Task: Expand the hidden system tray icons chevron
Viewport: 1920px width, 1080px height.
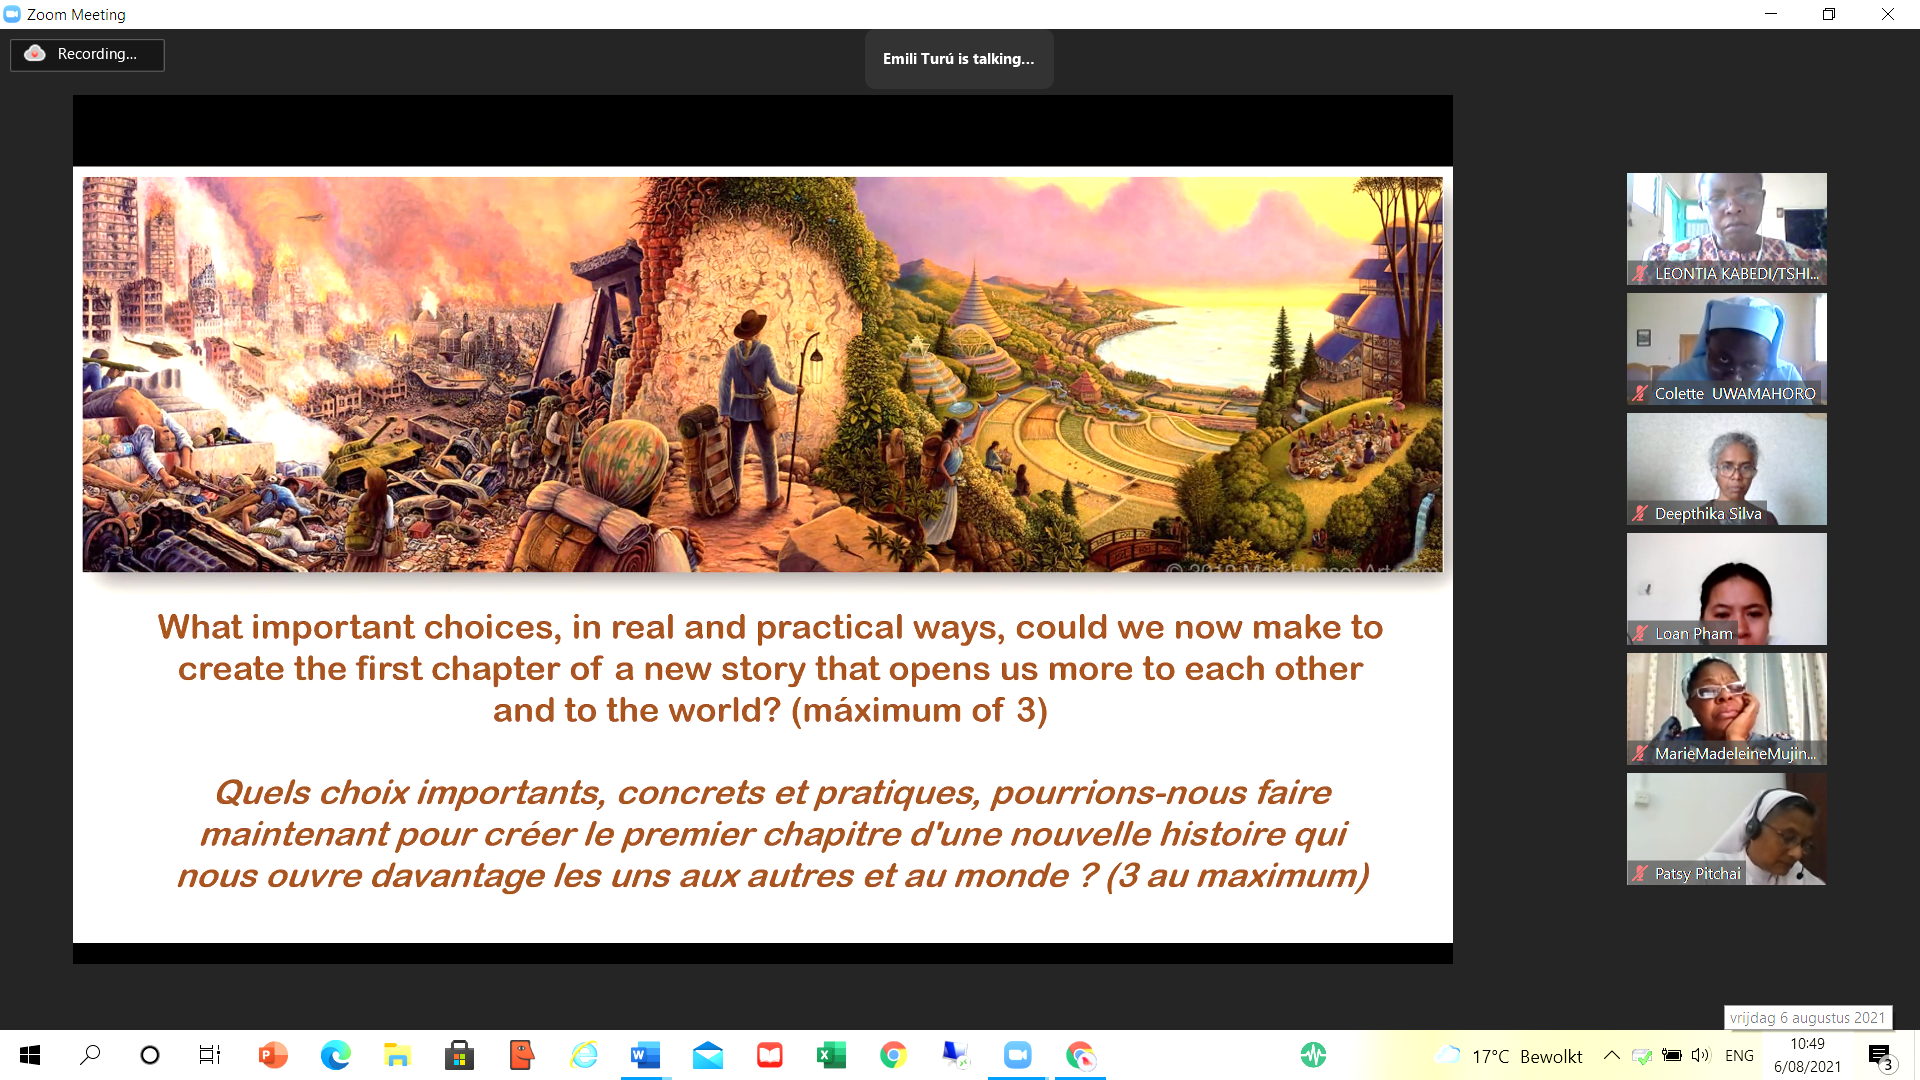Action: [x=1611, y=1055]
